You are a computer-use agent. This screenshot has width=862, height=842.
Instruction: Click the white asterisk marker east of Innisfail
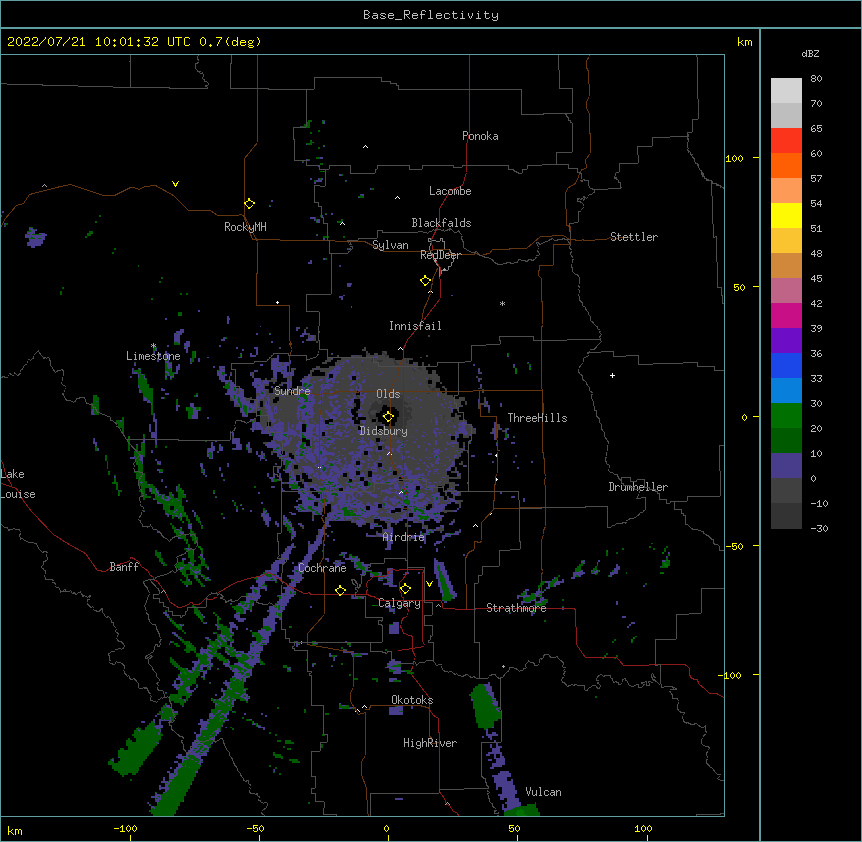point(502,303)
